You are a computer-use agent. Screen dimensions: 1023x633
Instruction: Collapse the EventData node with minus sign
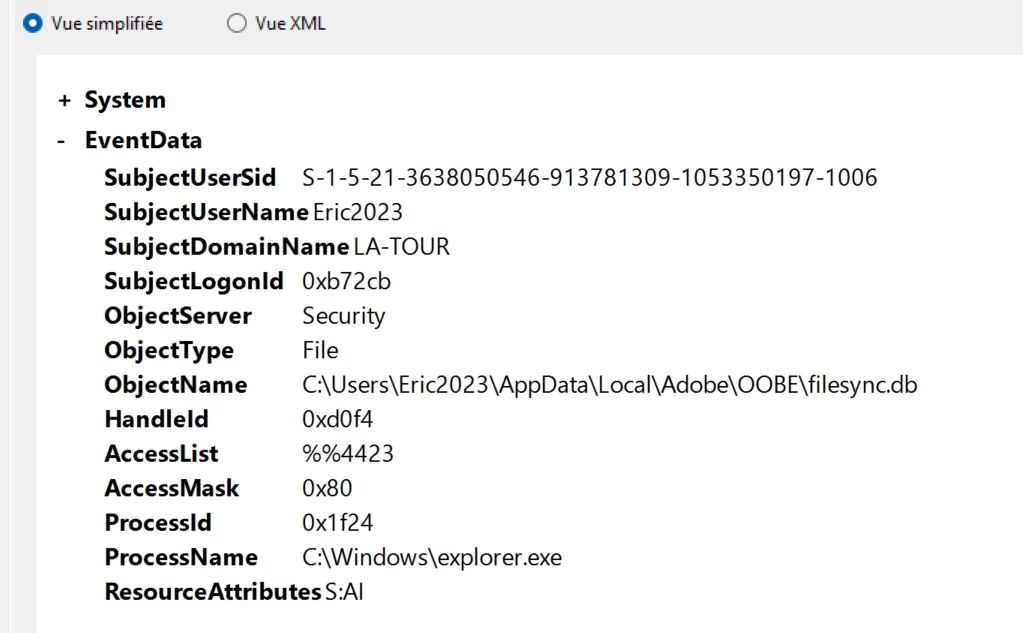tap(61, 141)
